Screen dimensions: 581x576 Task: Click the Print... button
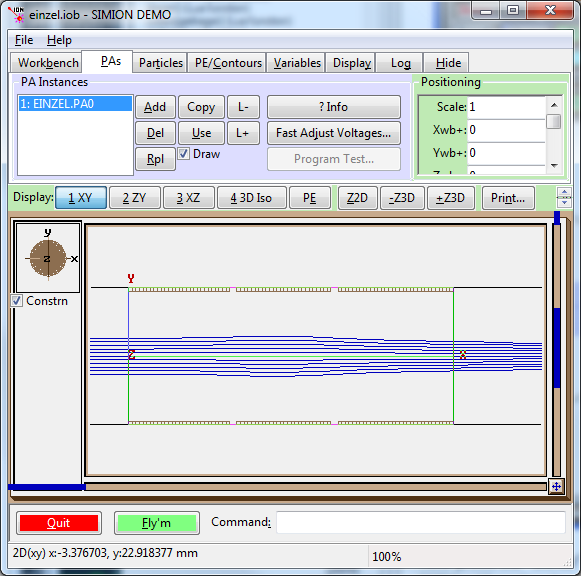508,198
